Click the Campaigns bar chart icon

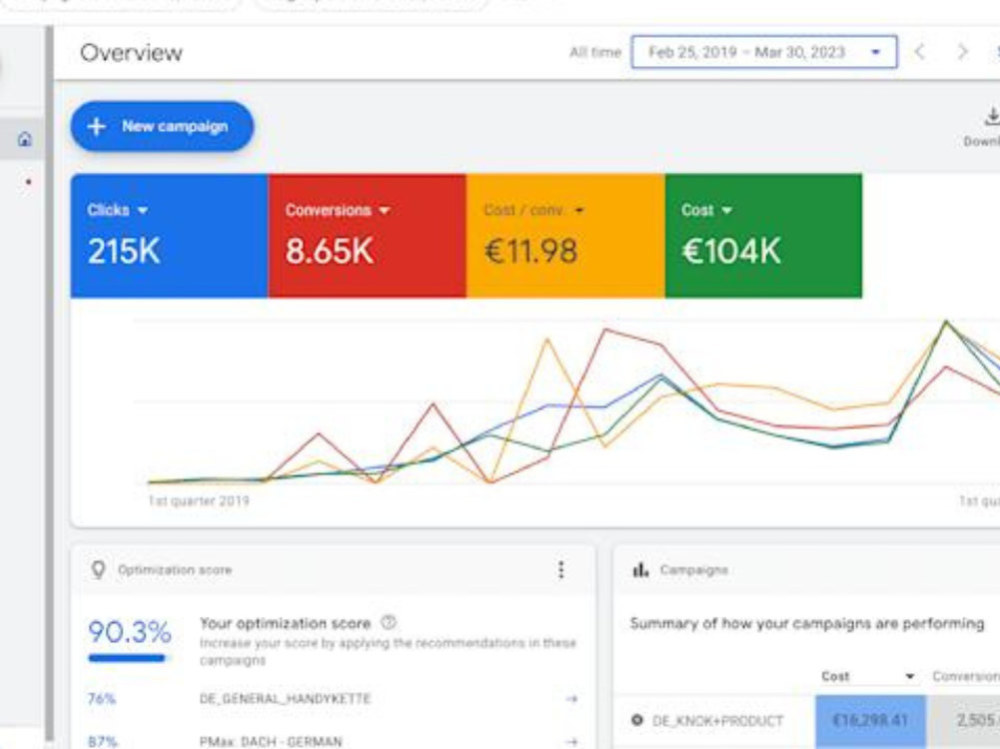click(x=640, y=570)
